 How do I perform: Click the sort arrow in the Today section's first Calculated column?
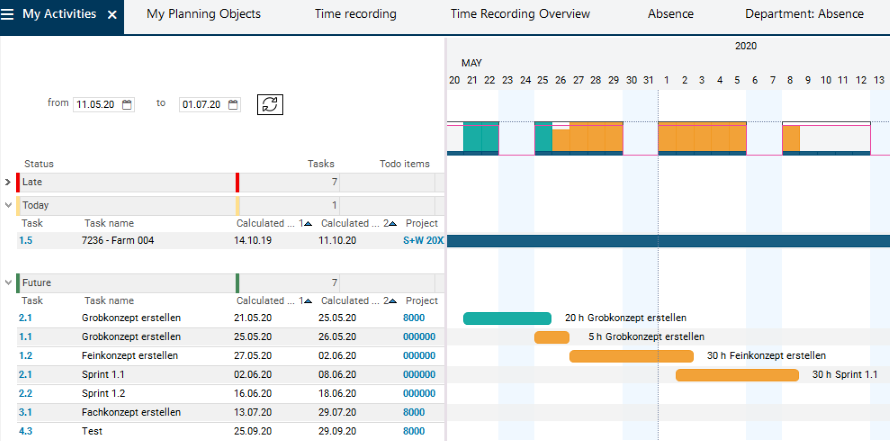coord(307,223)
